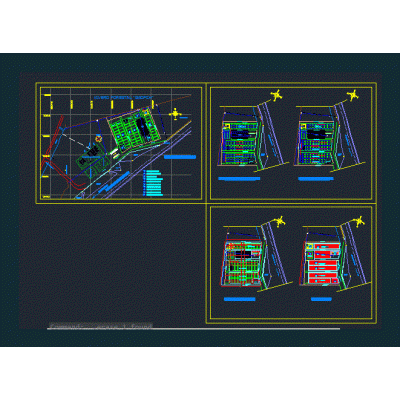The width and height of the screenshot is (400, 400).
Task: Click blue caption under top-right floor plan
Action: pos(316,179)
